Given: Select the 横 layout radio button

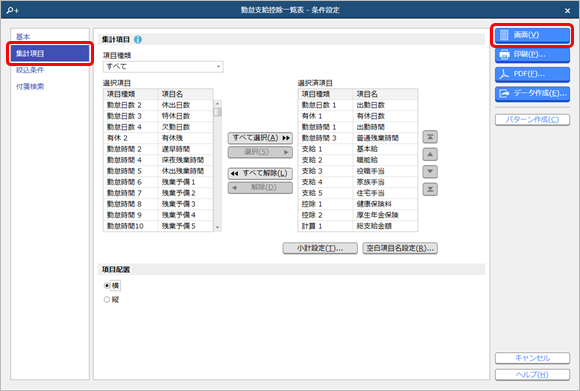Looking at the screenshot, I should click(107, 286).
